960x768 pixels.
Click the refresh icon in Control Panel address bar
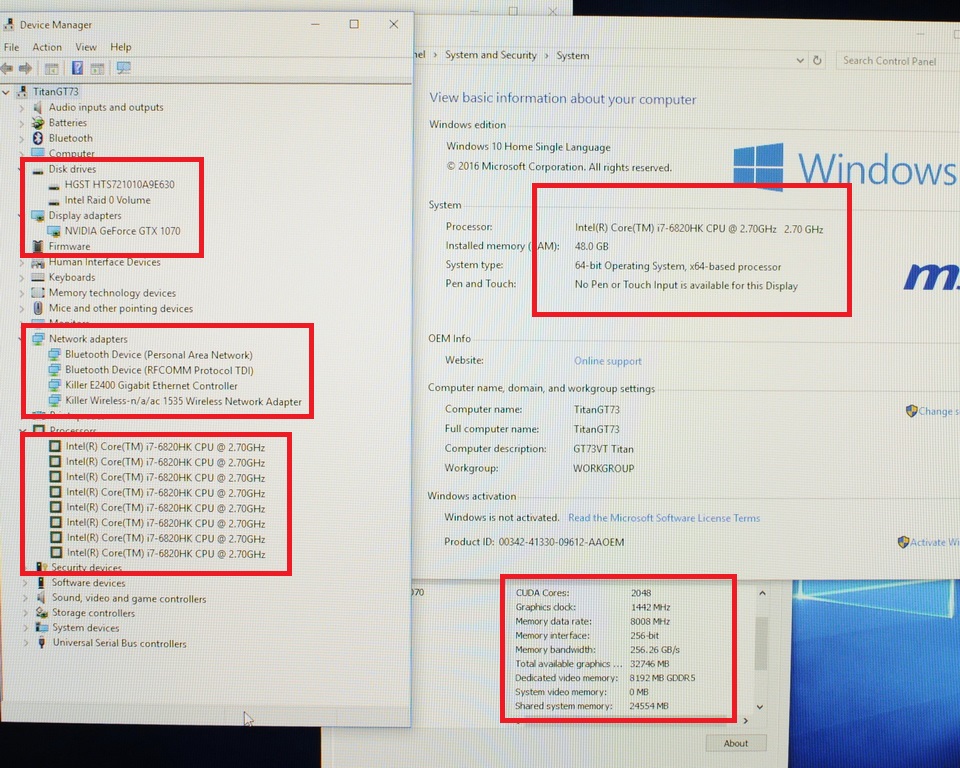(x=817, y=61)
